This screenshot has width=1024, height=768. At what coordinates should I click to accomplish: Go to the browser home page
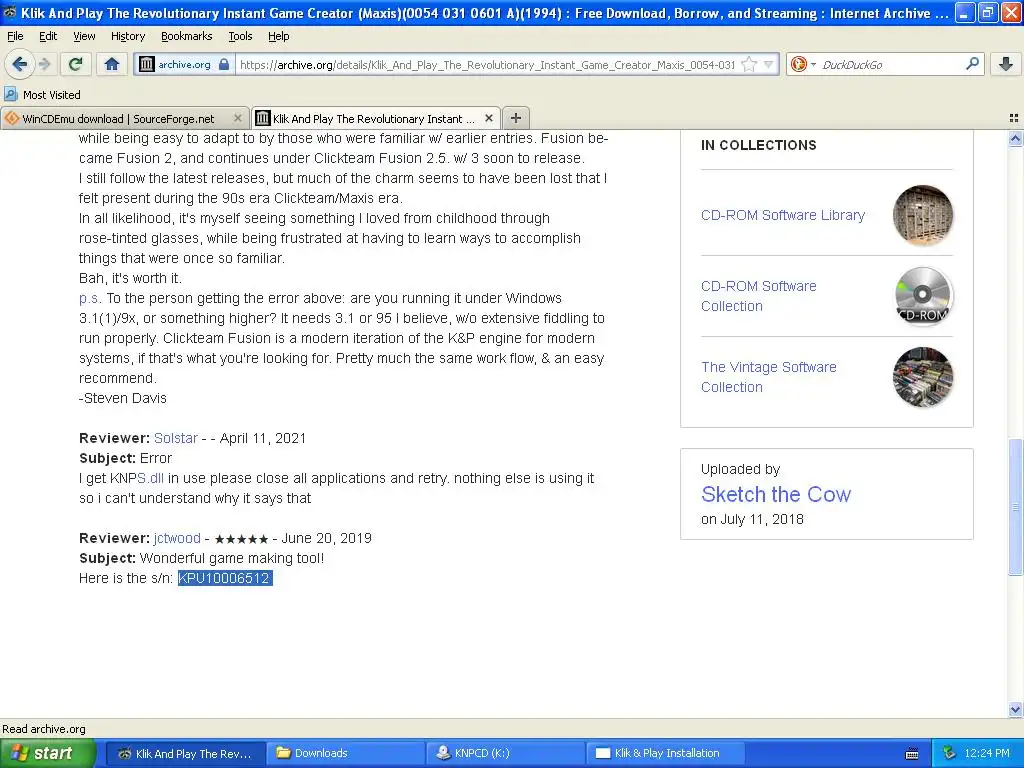coord(112,64)
